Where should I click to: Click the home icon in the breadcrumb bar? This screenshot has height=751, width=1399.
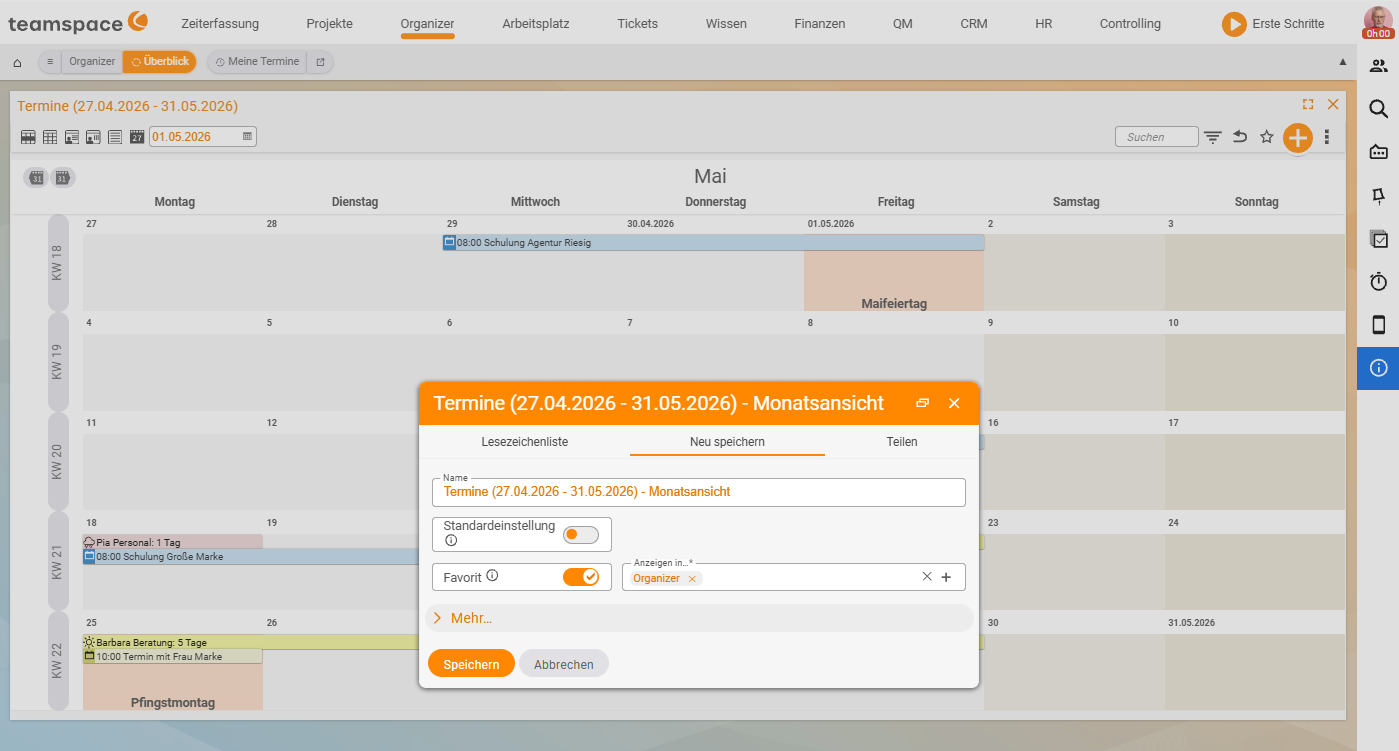(x=17, y=63)
